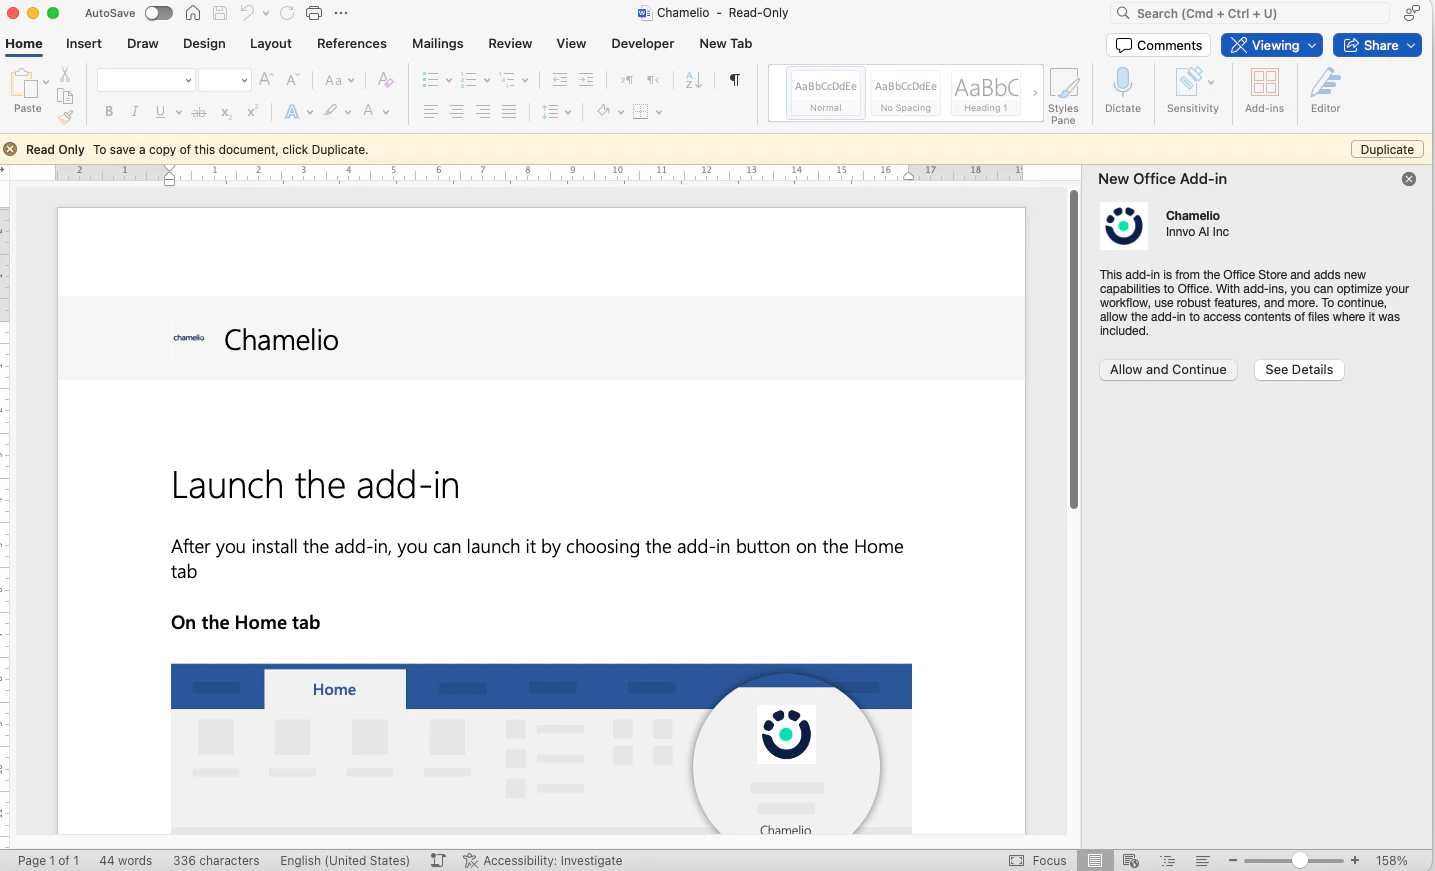
Task: Decrease paragraph indent
Action: pyautogui.click(x=560, y=80)
